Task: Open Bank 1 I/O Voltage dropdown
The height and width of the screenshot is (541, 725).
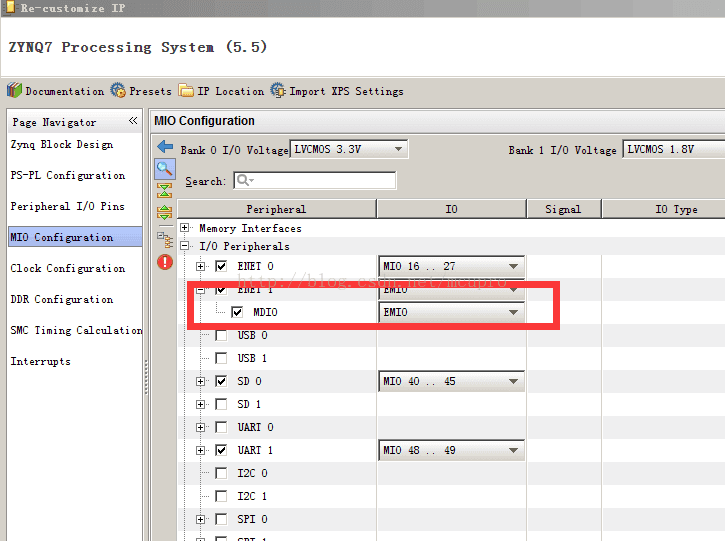Action: coord(674,149)
